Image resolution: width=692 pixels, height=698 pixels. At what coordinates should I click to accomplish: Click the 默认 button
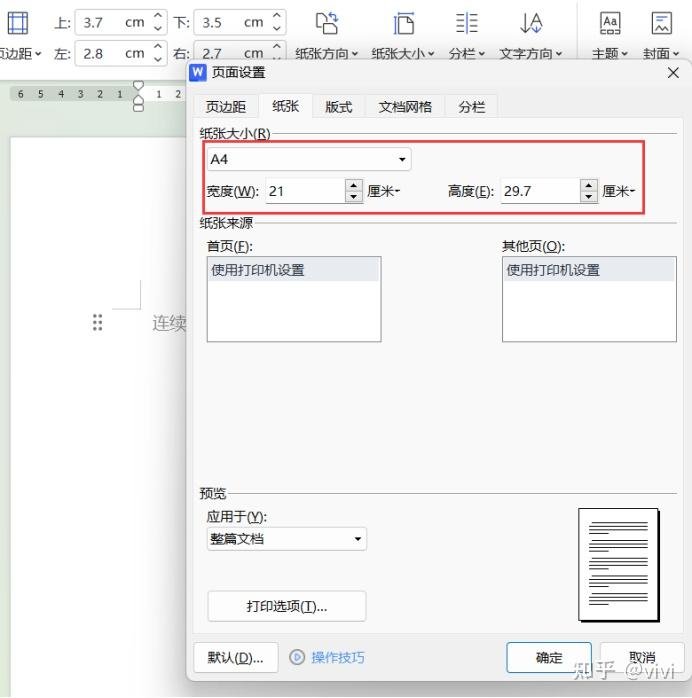point(236,657)
